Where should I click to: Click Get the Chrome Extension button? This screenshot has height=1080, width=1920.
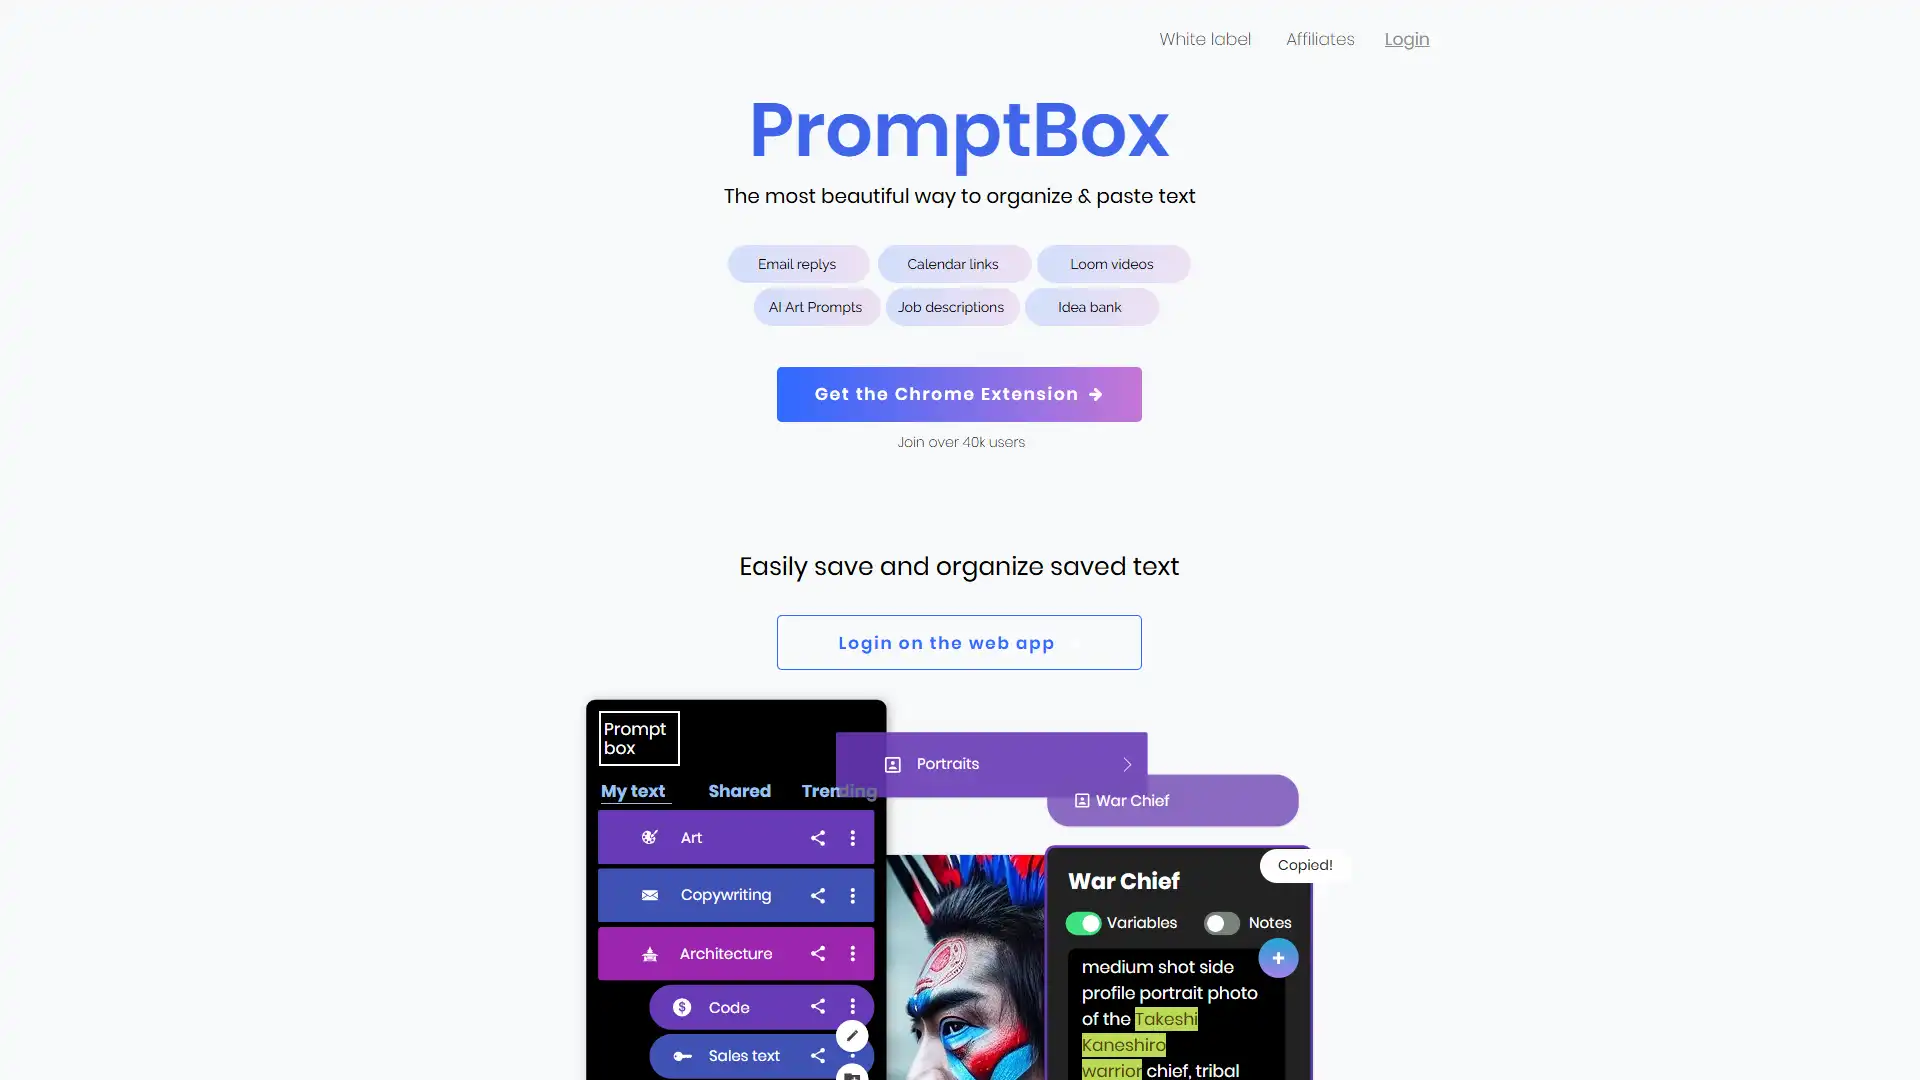pos(959,393)
